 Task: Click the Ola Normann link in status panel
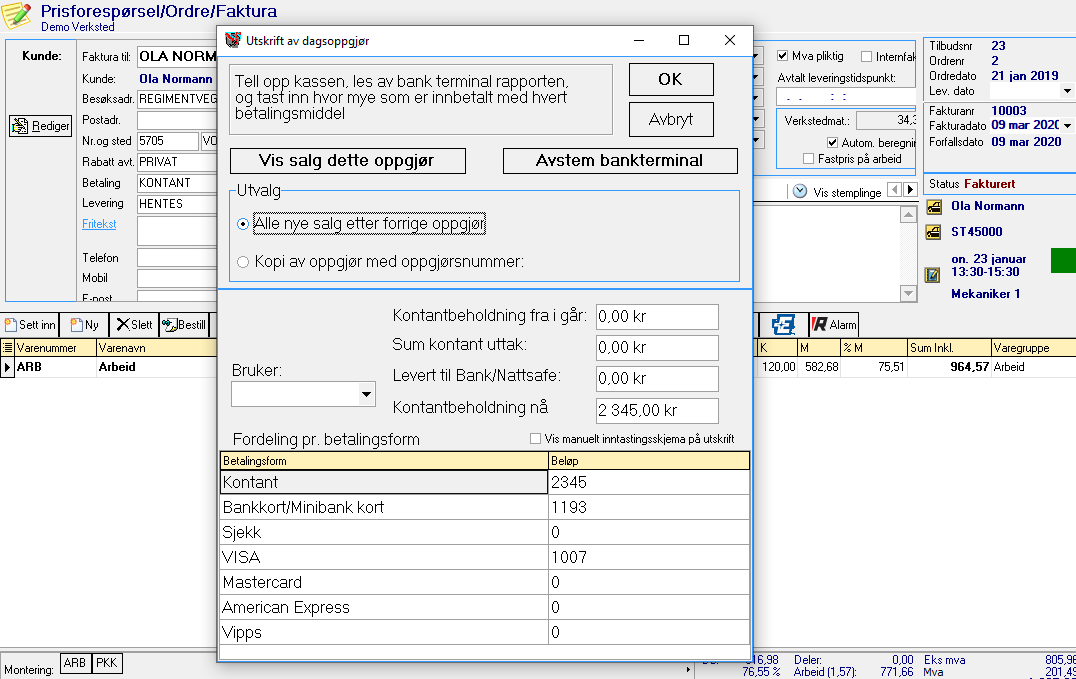[987, 206]
